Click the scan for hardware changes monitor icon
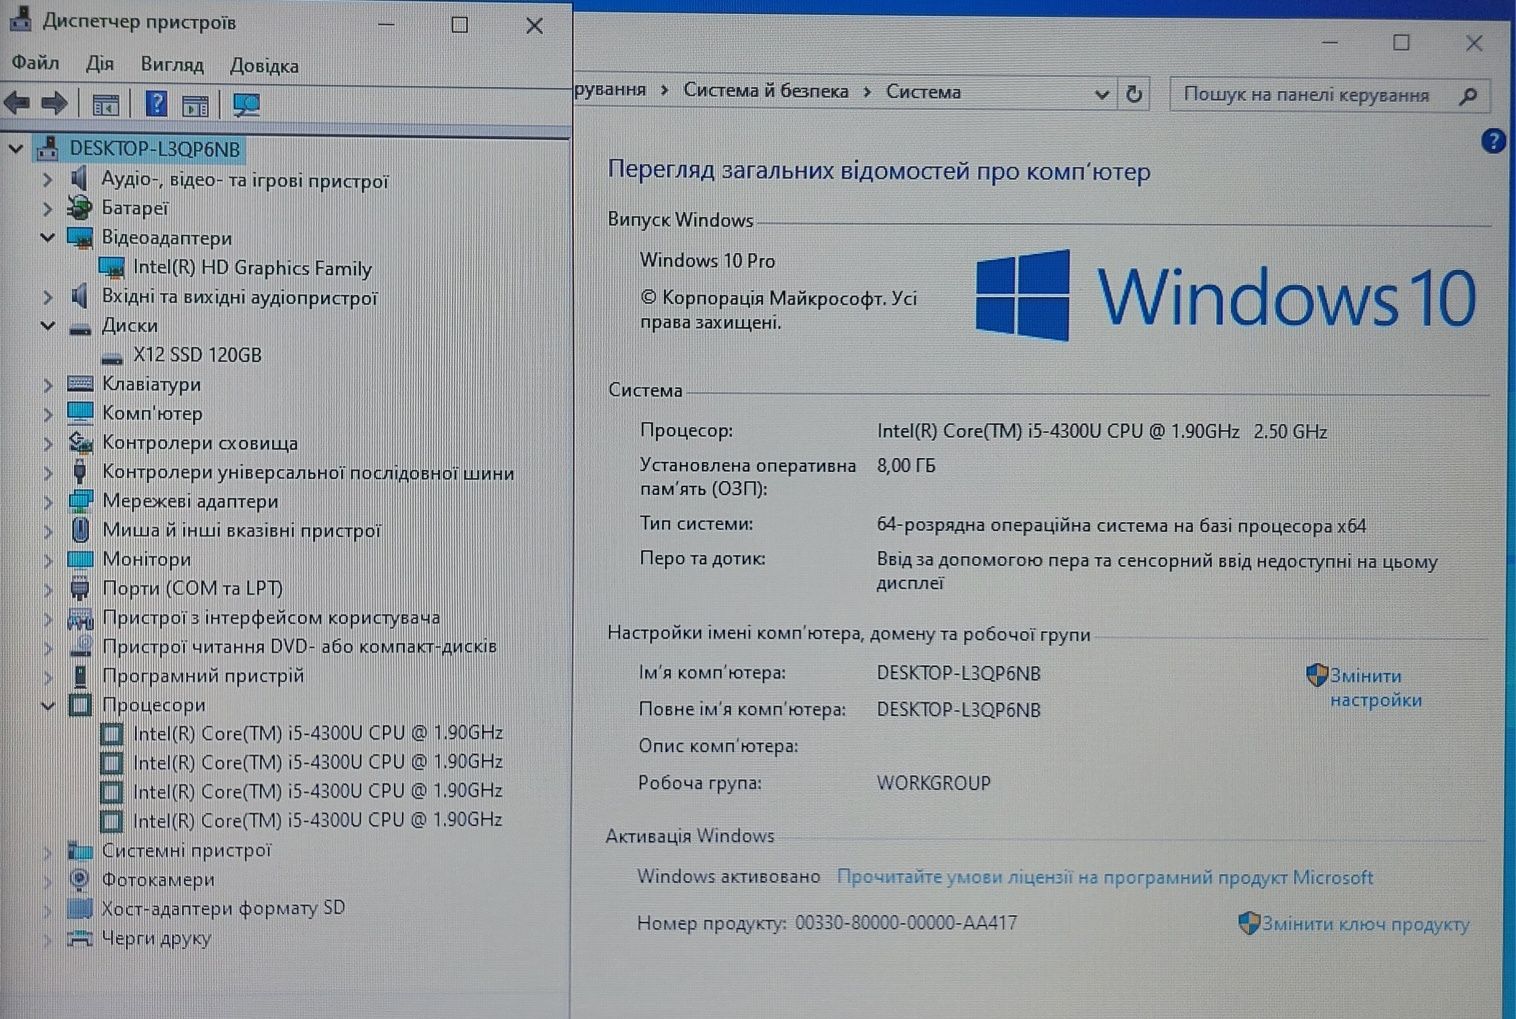 click(x=246, y=104)
